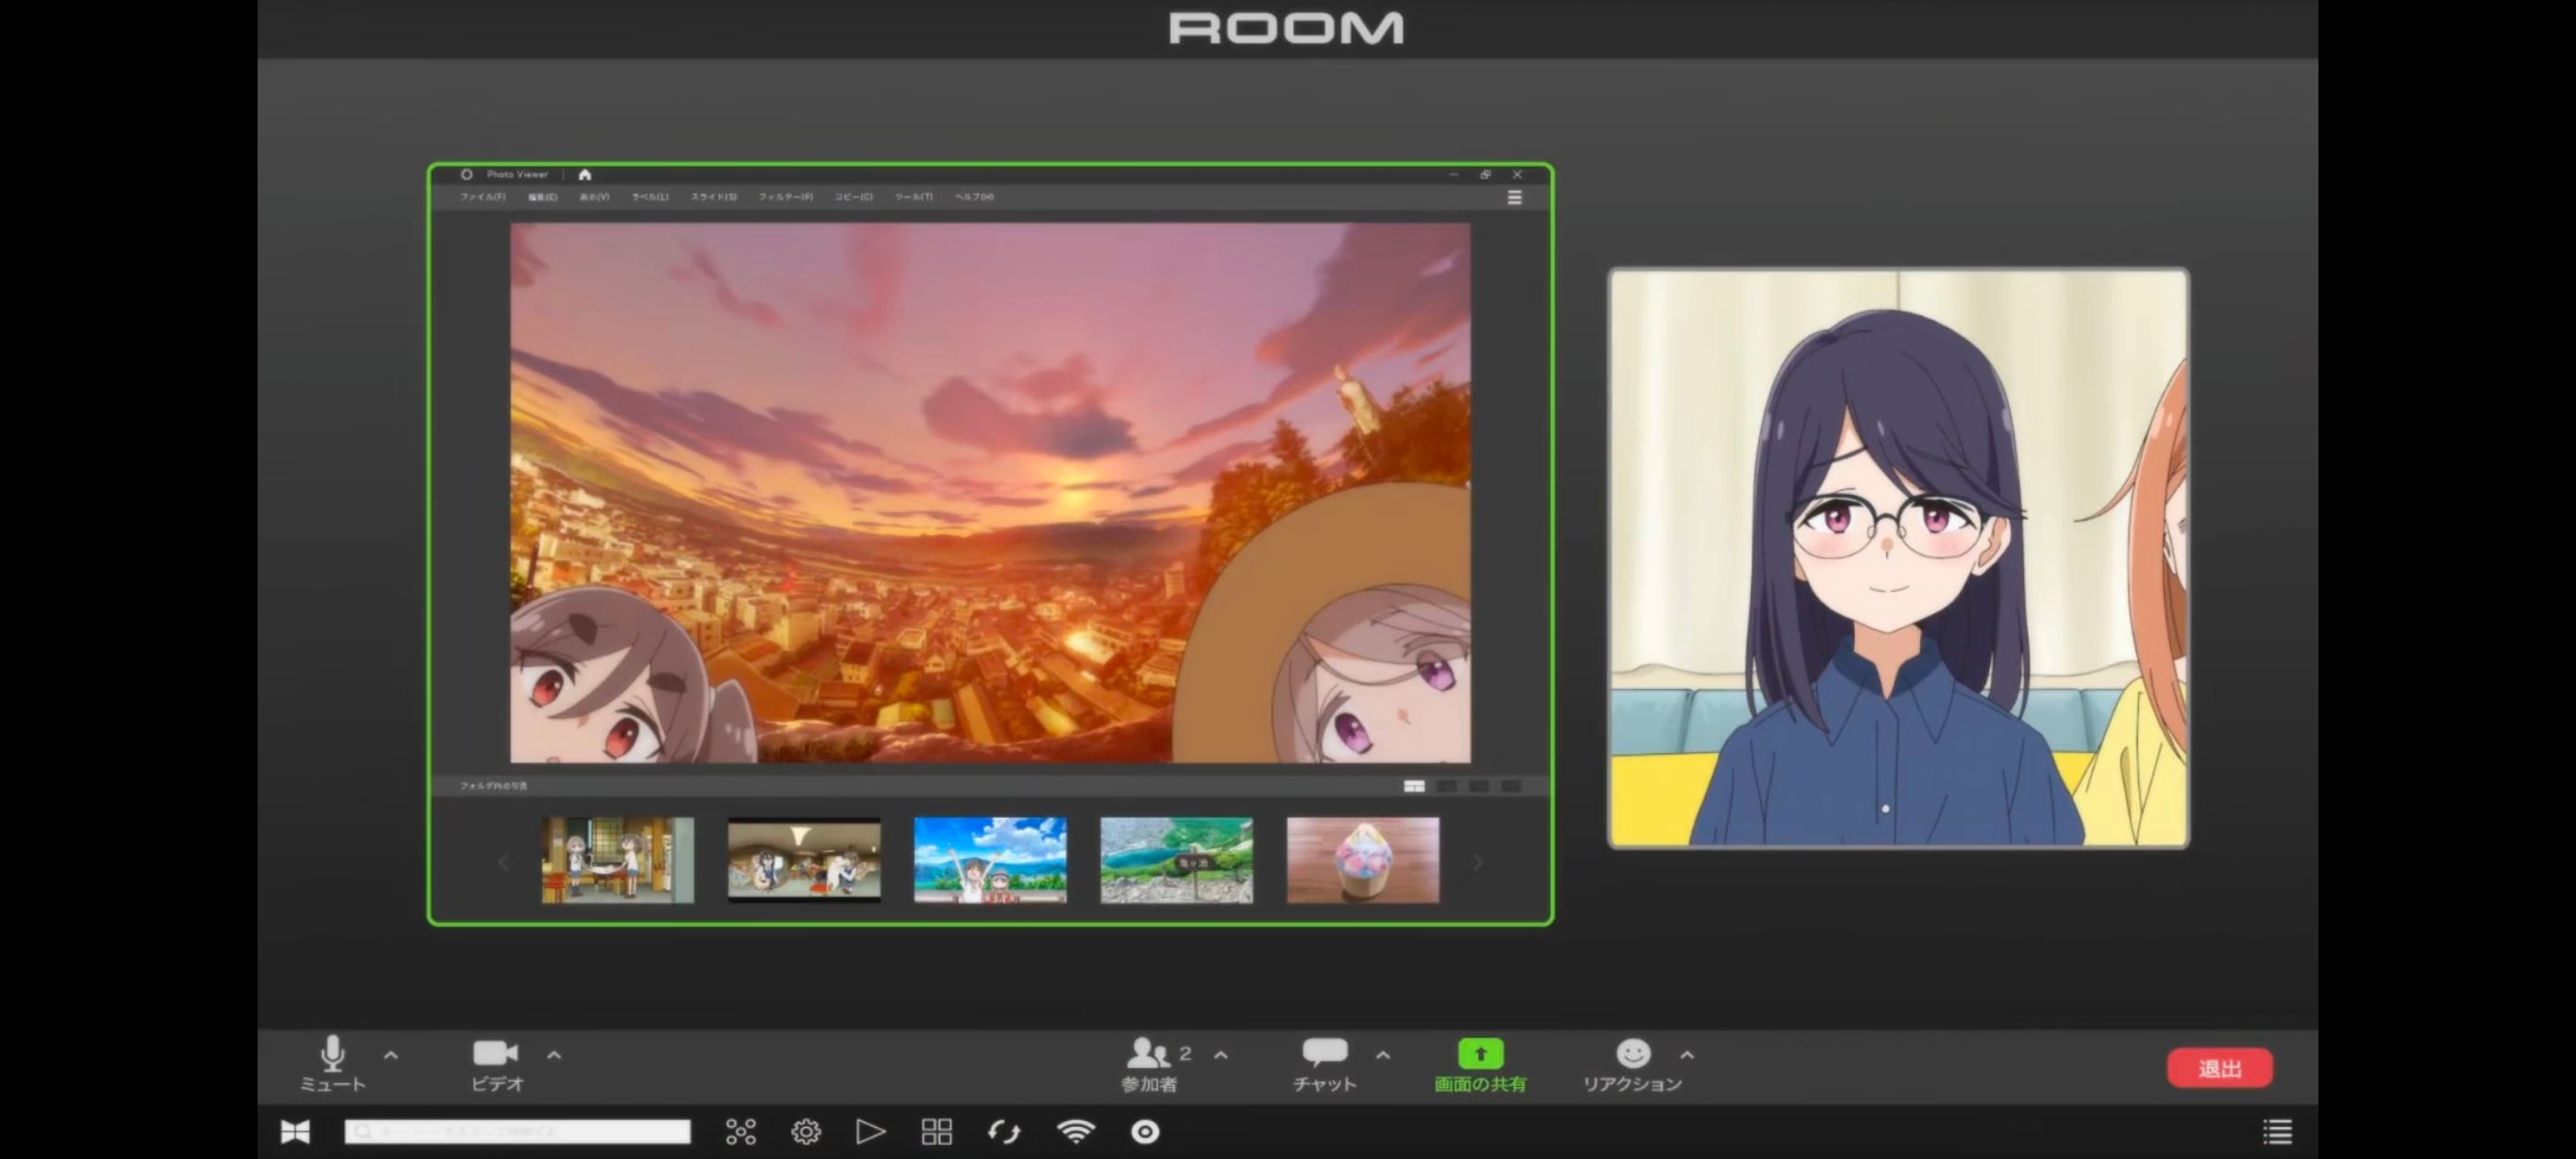Leave the meeting with 退出
This screenshot has height=1159, width=2576.
[2220, 1068]
